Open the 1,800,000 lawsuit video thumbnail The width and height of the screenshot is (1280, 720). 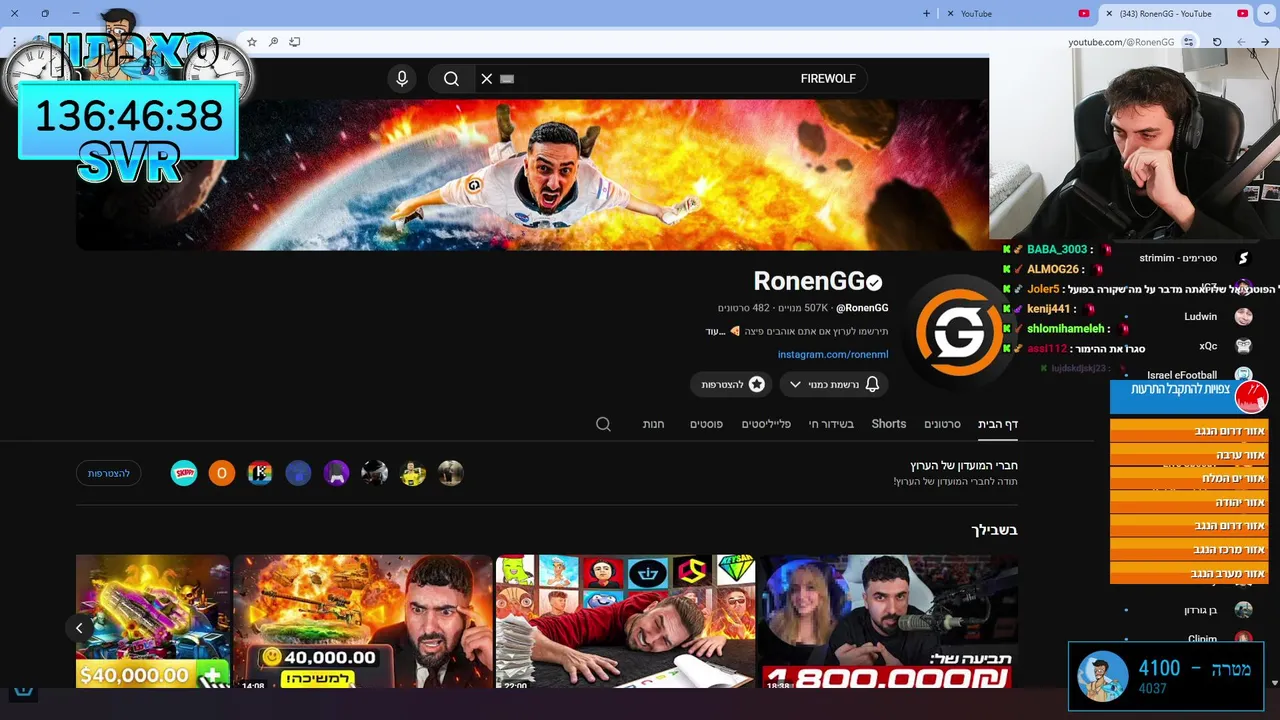click(888, 621)
